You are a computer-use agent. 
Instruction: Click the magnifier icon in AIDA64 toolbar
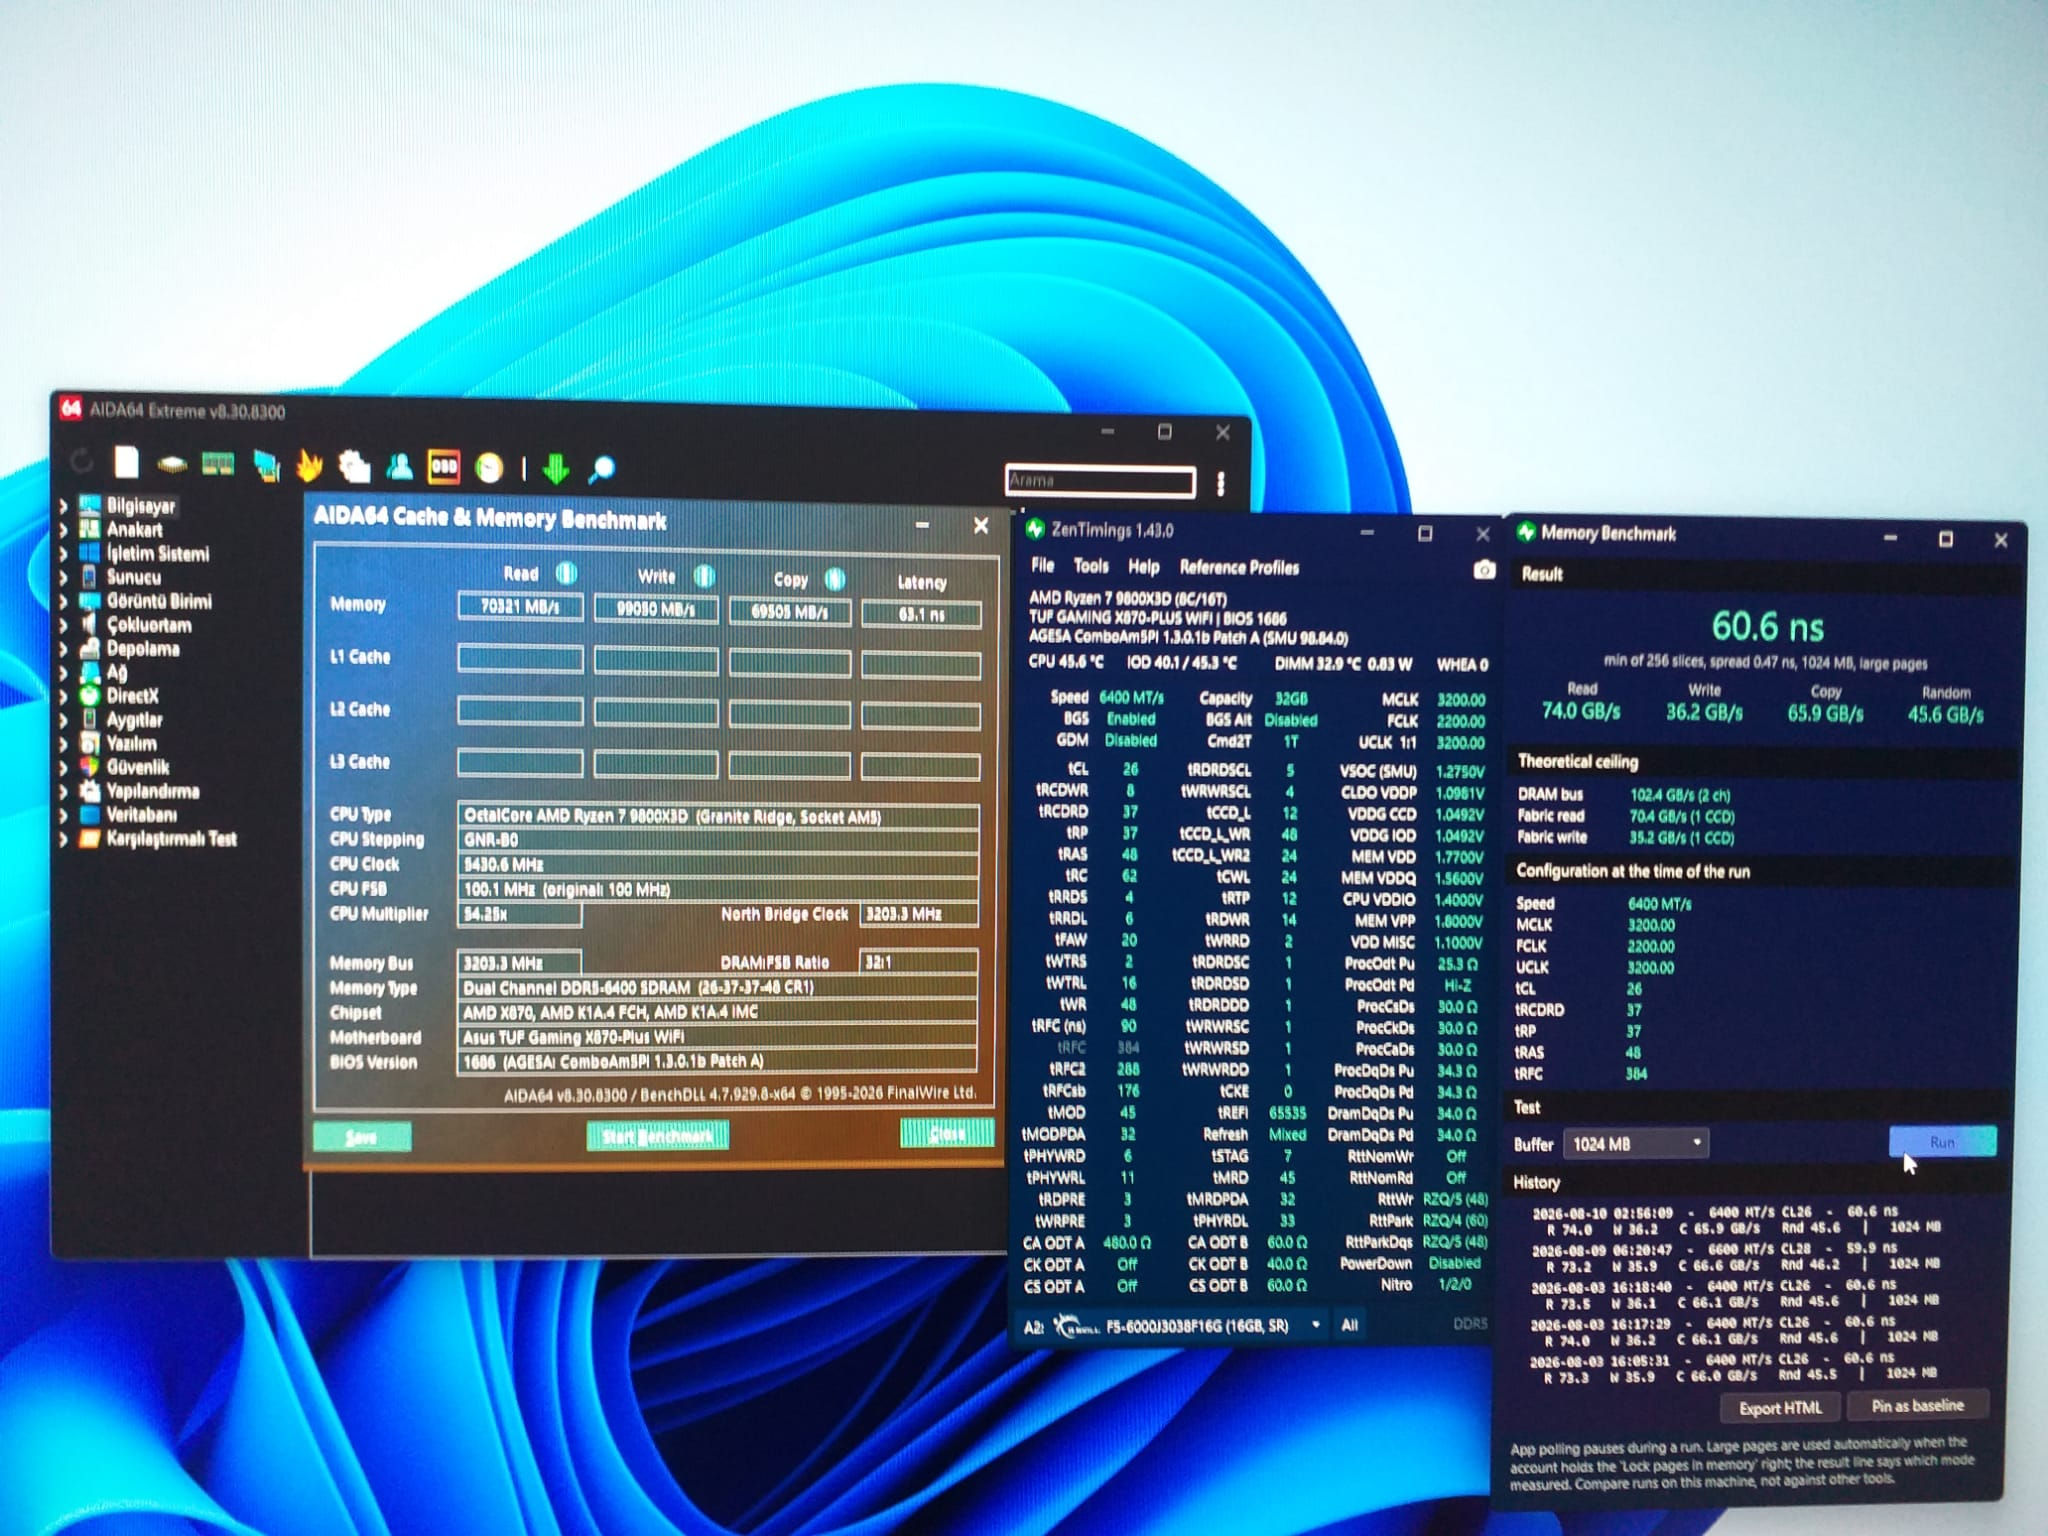(602, 469)
